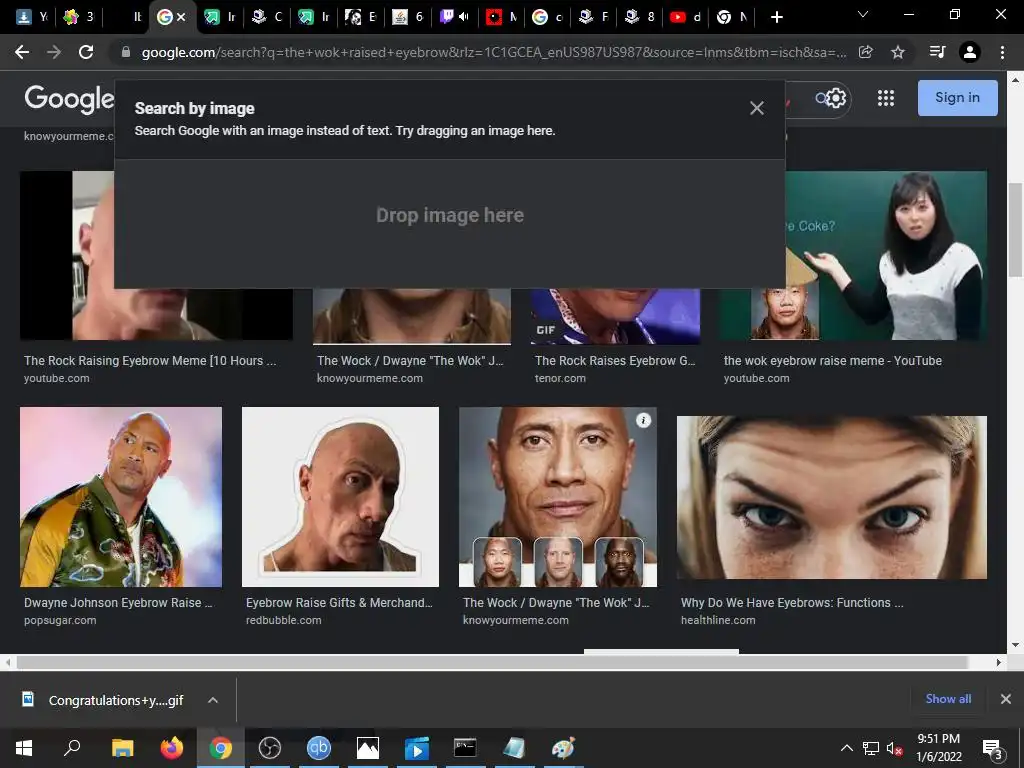This screenshot has width=1024, height=768.
Task: Click the Chrome taskbar icon
Action: pyautogui.click(x=221, y=748)
